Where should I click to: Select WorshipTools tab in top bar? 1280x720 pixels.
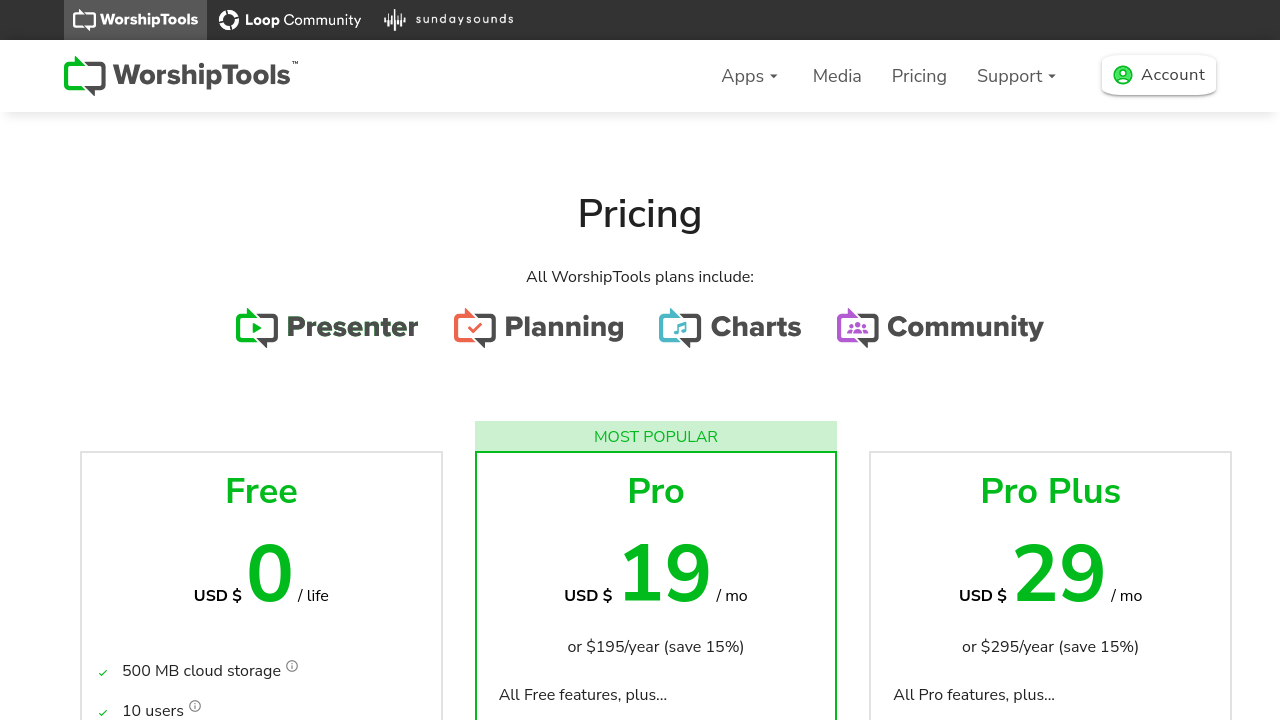pos(135,20)
